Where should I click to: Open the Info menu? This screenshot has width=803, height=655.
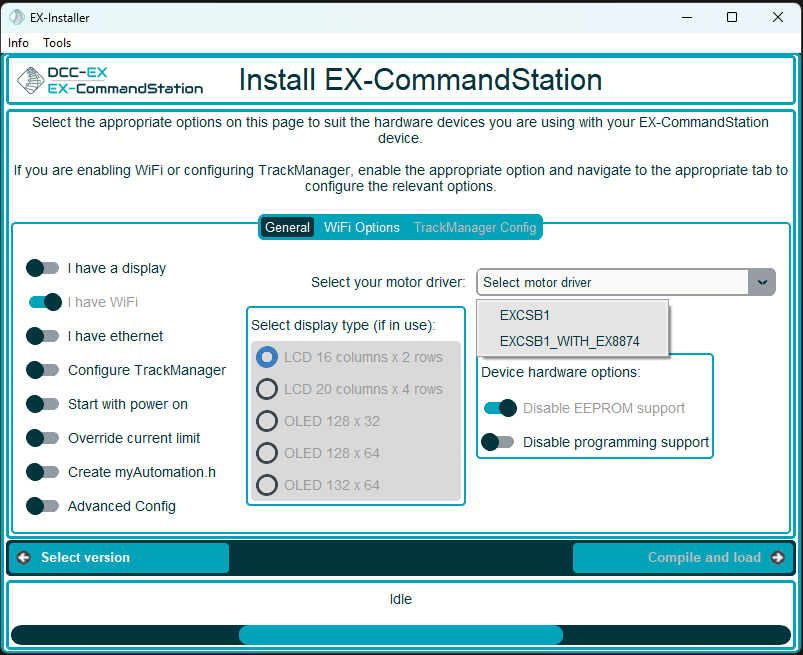point(18,43)
